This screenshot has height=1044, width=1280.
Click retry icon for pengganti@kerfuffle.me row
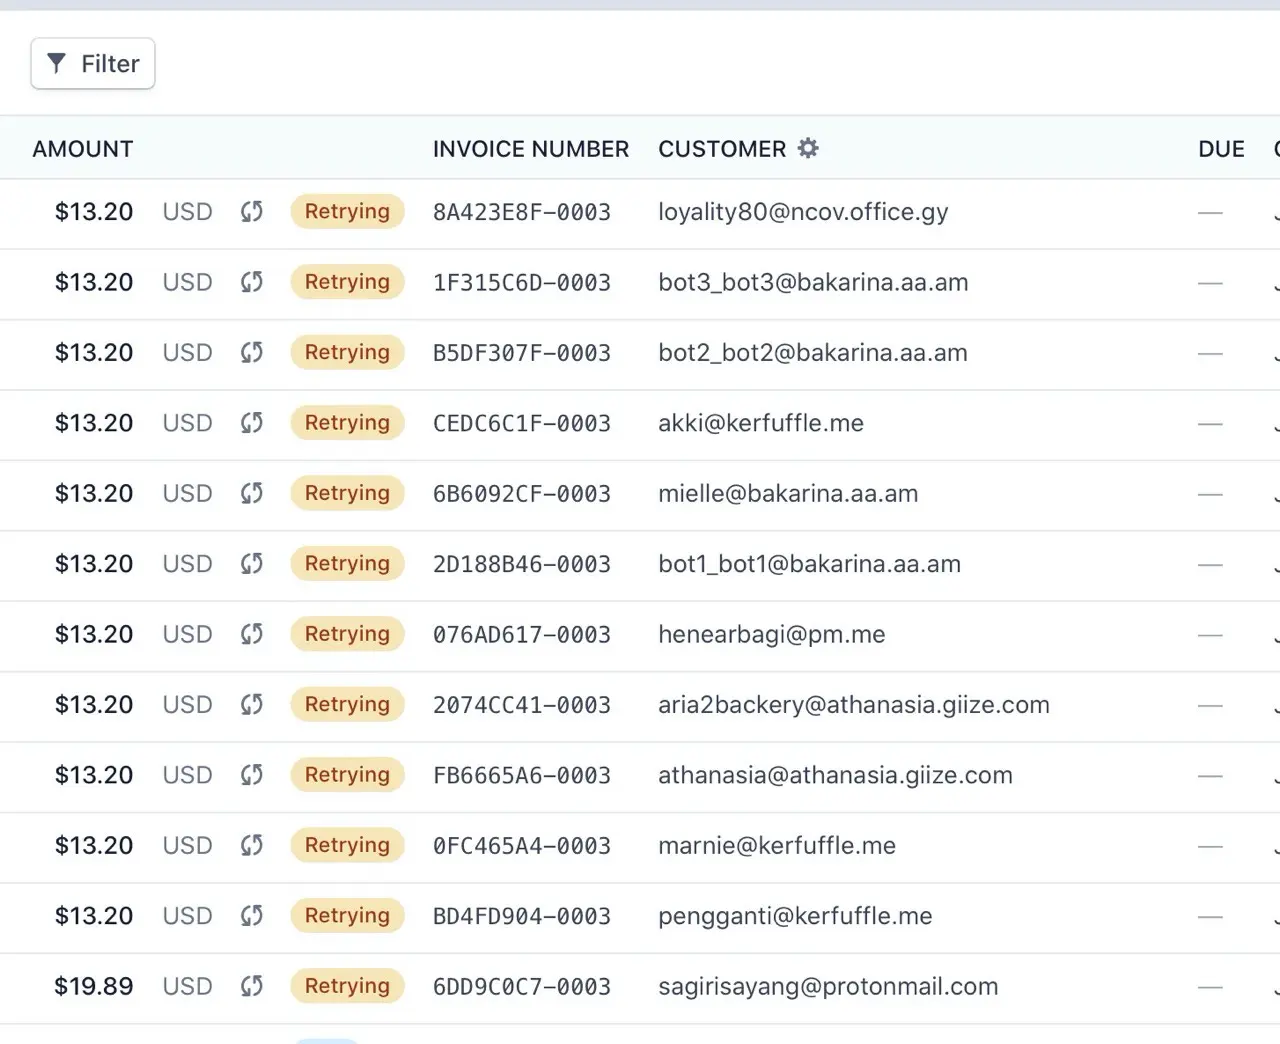[x=252, y=916]
